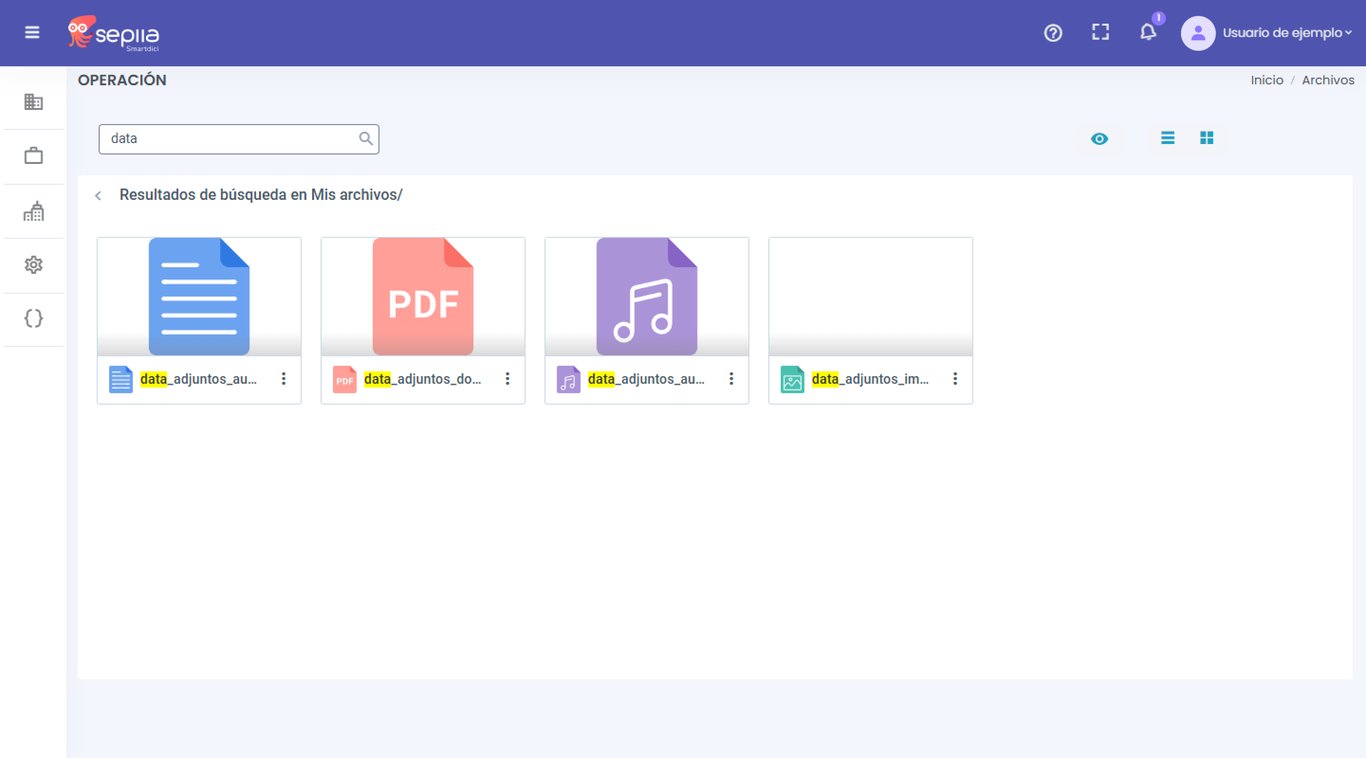Image resolution: width=1366 pixels, height=758 pixels.
Task: Open options menu for data_adjuntos_do file
Action: tap(508, 379)
